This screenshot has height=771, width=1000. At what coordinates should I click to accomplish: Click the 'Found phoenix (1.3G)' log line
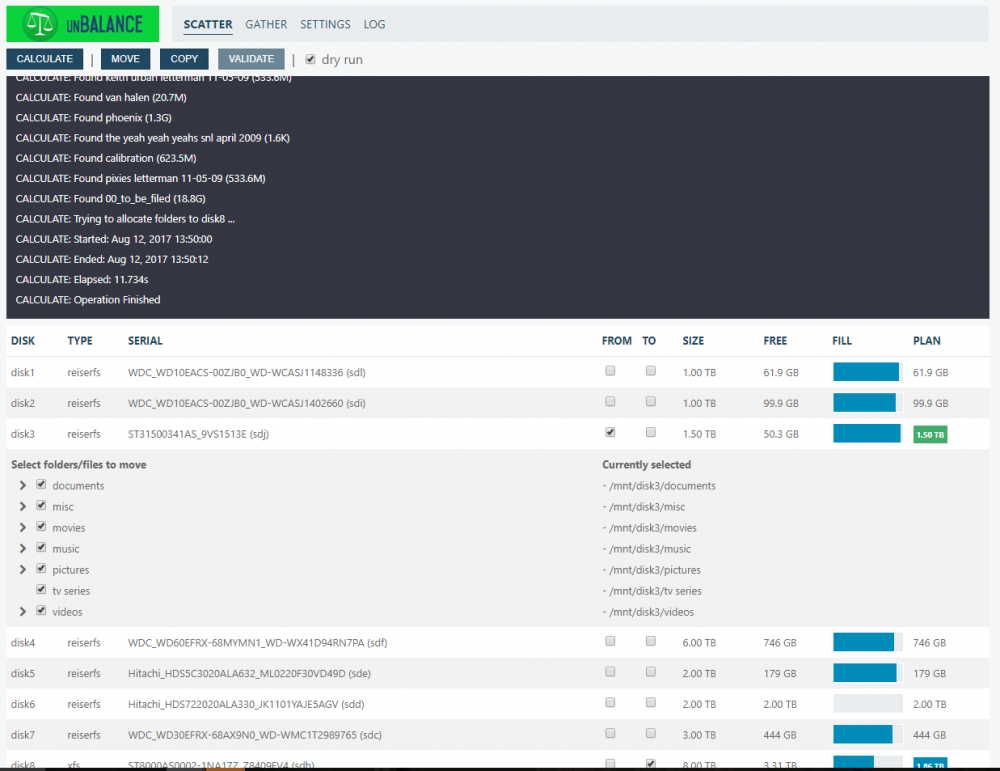click(x=94, y=117)
